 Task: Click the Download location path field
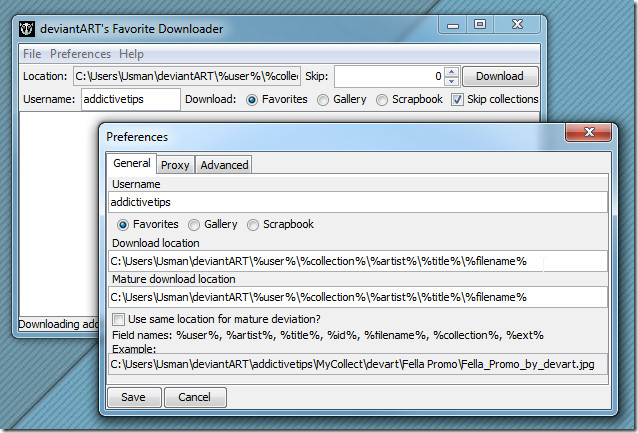pyautogui.click(x=358, y=261)
